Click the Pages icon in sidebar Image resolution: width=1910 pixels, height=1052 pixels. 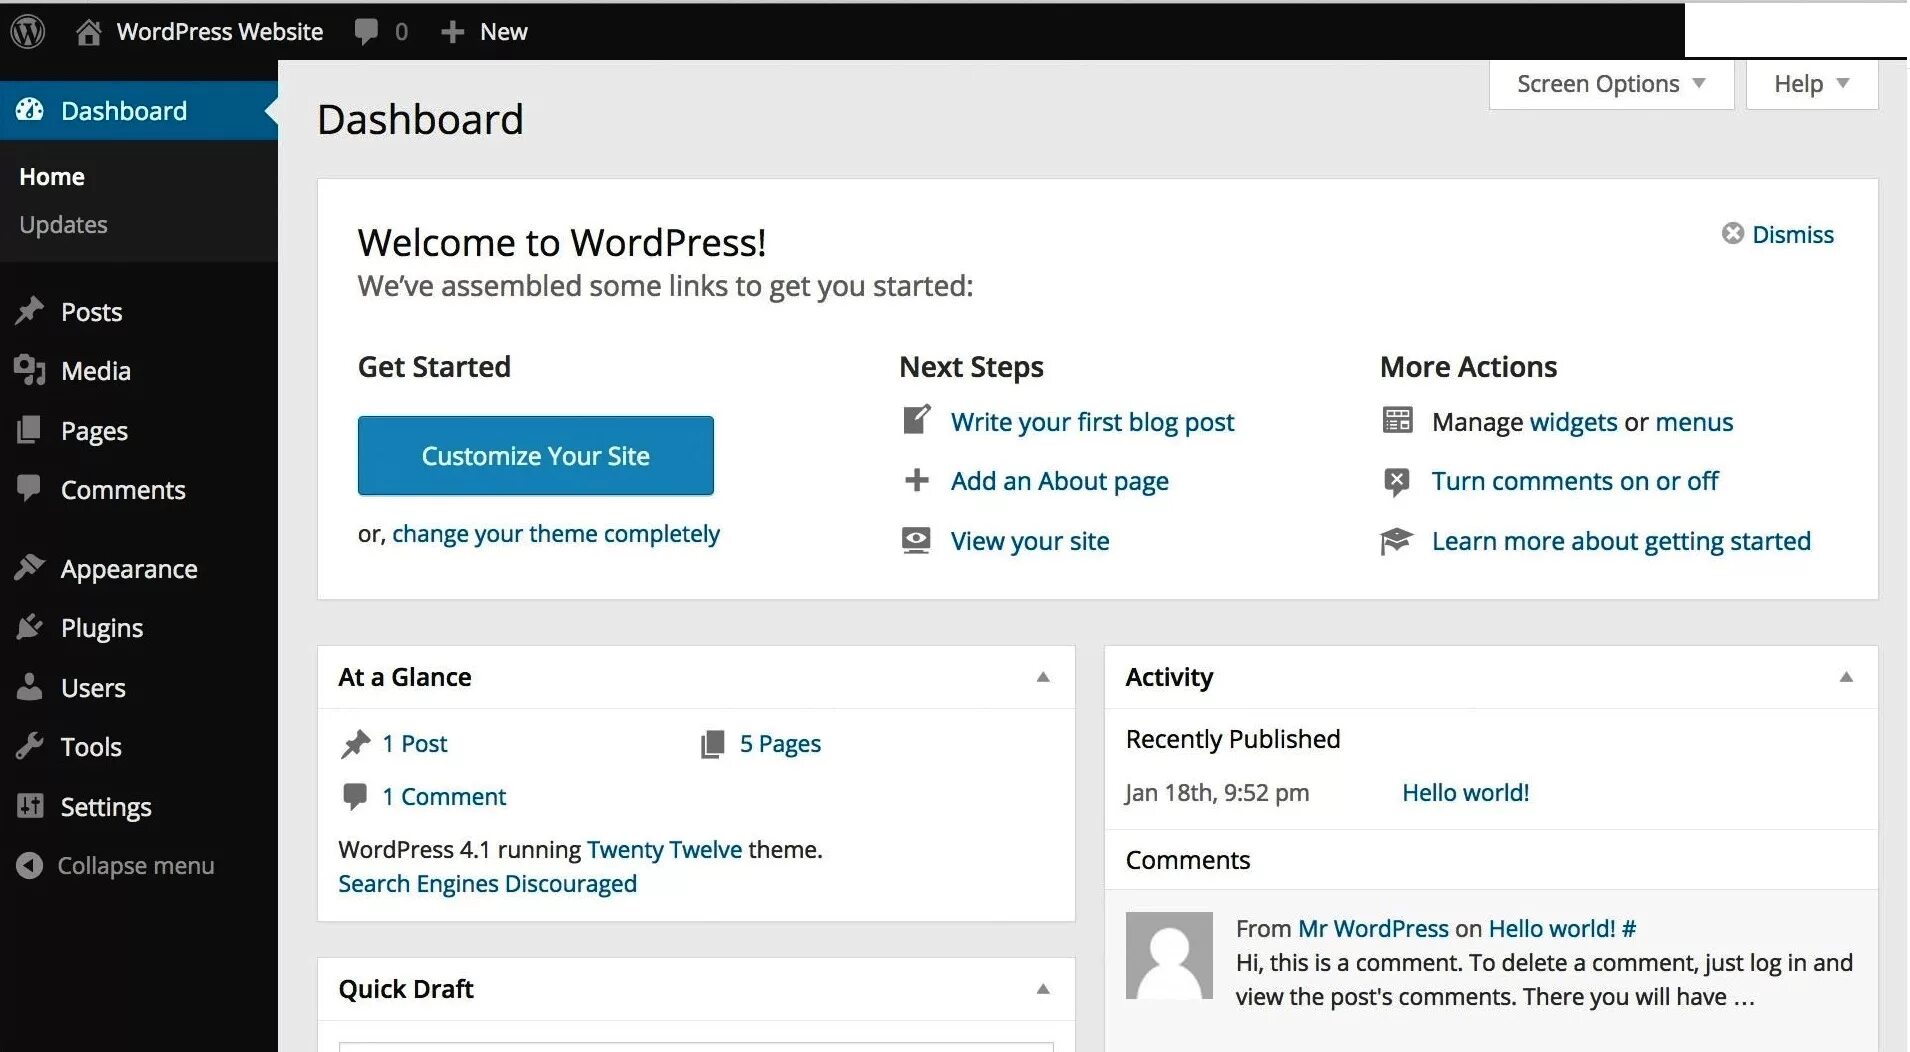[30, 430]
